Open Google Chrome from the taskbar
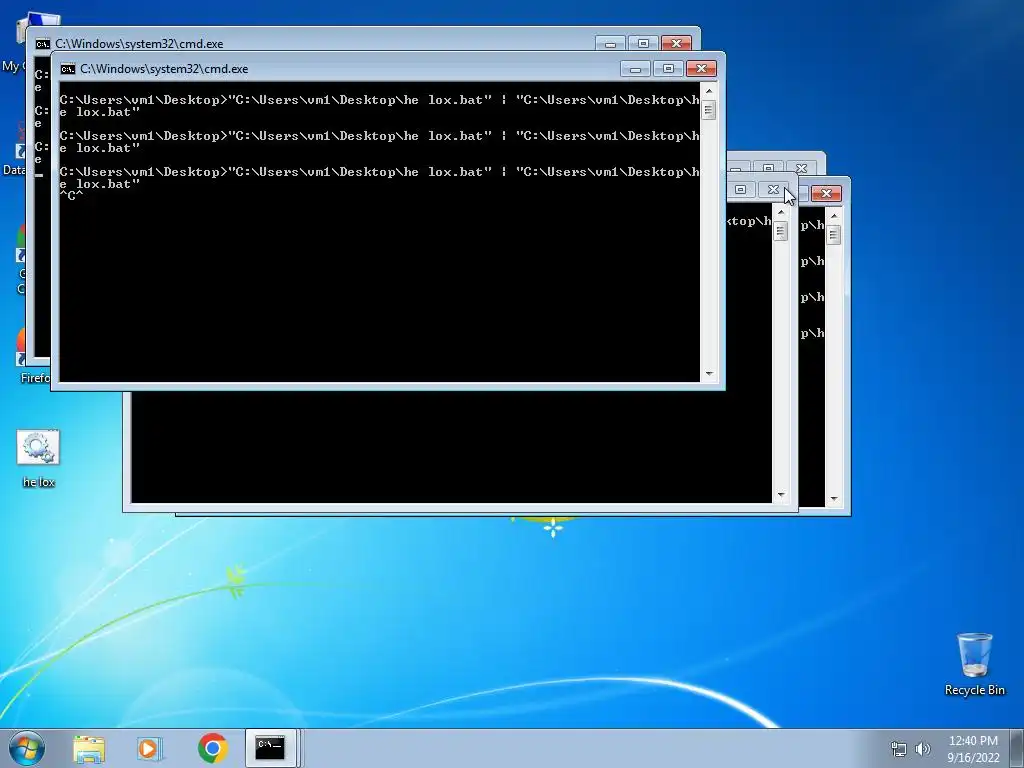The height and width of the screenshot is (768, 1024). point(212,748)
